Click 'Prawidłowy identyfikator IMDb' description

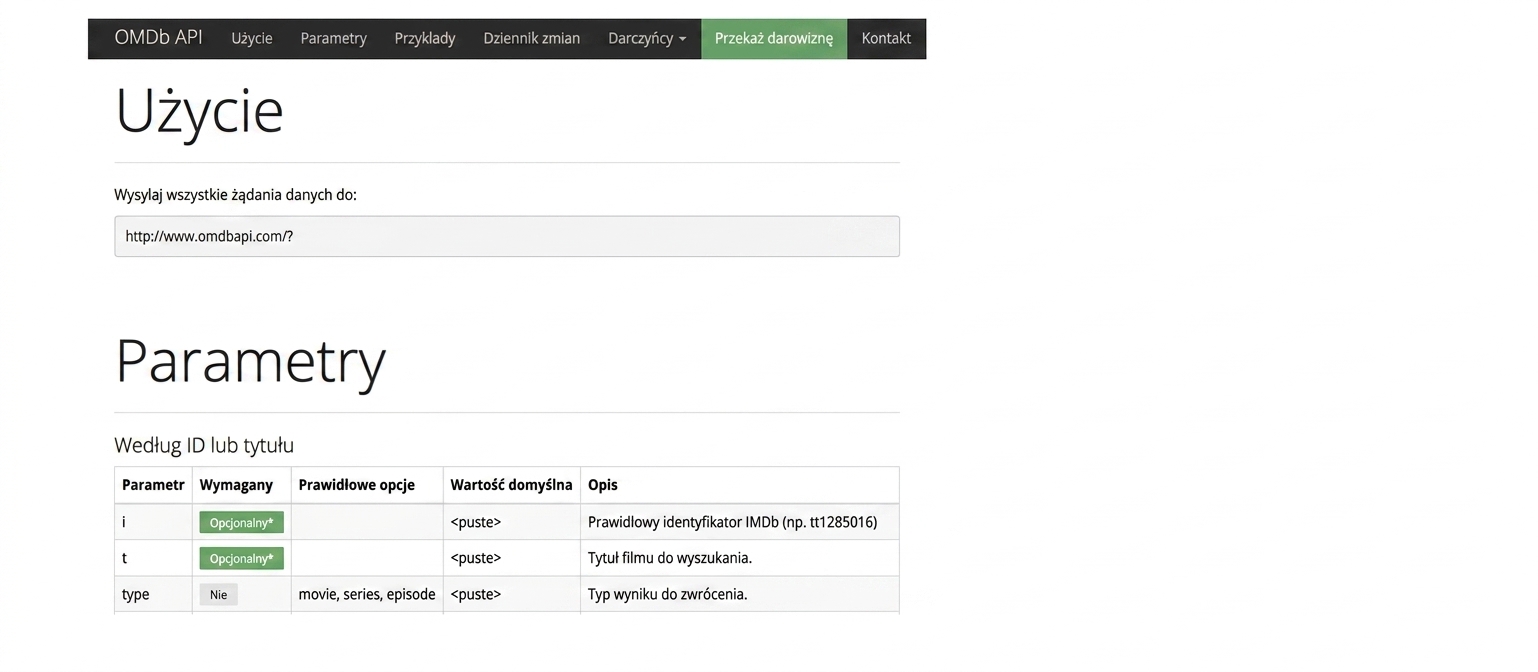(x=732, y=522)
